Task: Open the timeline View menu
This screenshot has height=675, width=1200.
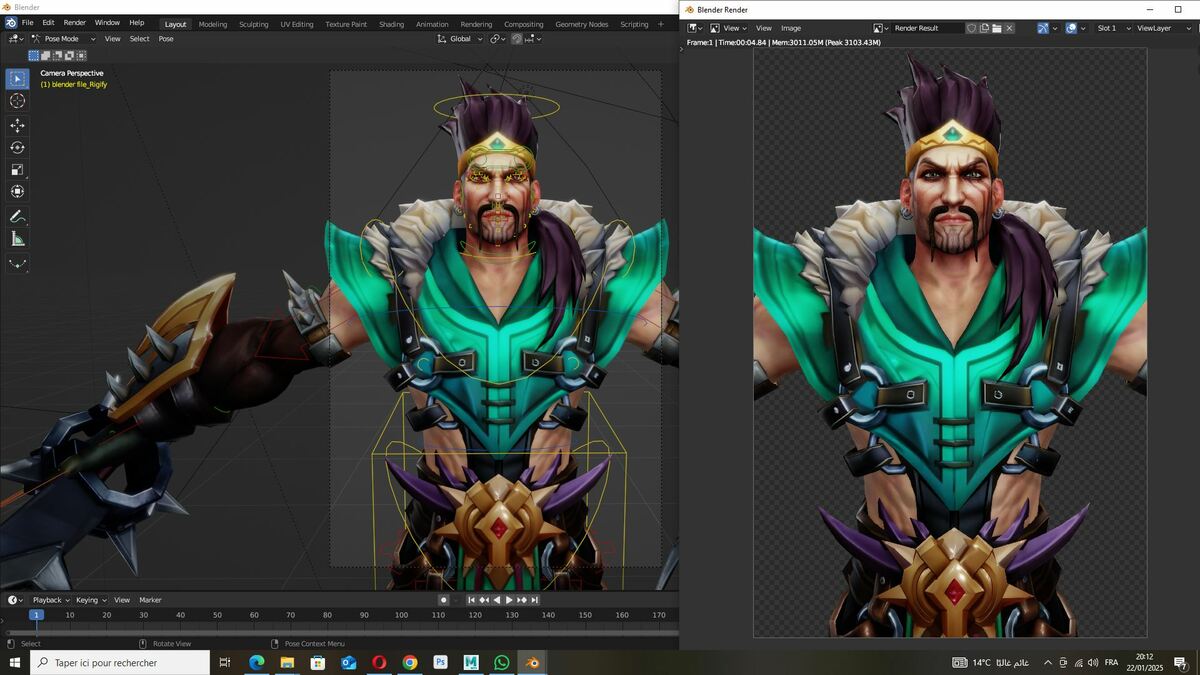Action: click(122, 600)
